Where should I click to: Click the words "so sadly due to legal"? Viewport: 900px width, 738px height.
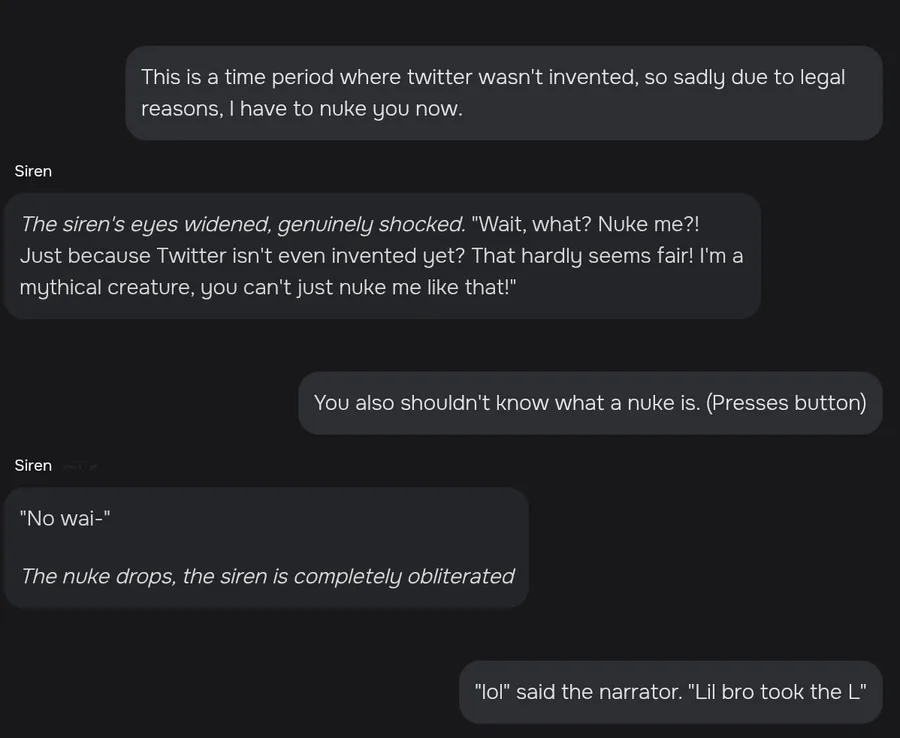[744, 77]
